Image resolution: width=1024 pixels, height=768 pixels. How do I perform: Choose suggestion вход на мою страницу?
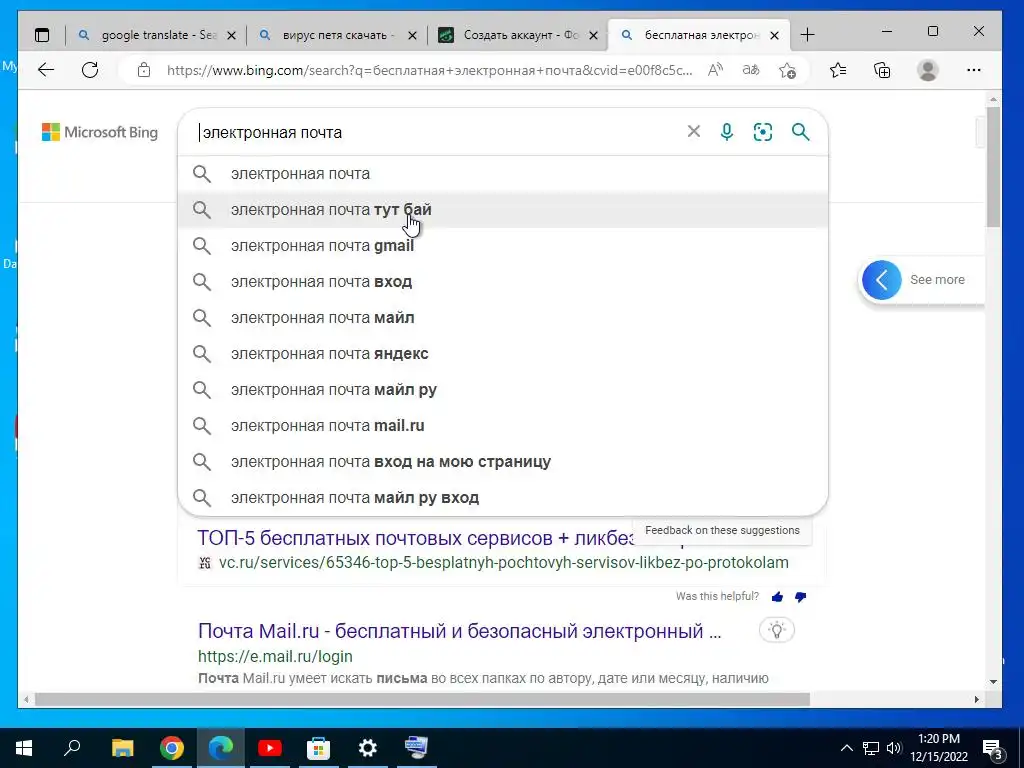coord(503,462)
